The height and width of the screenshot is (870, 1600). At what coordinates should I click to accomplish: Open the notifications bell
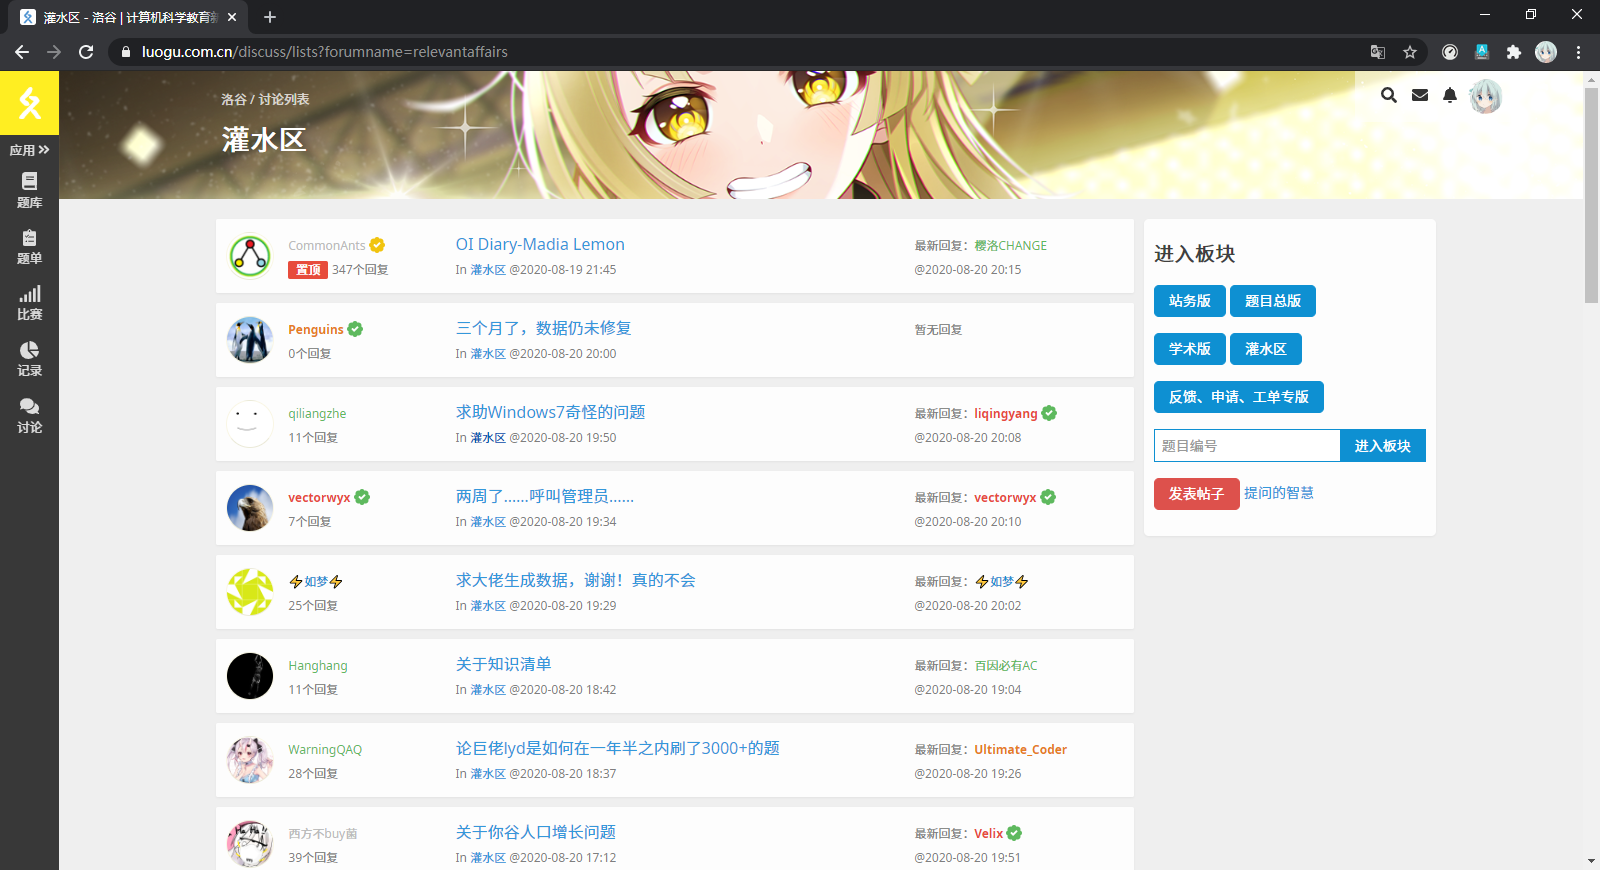pos(1450,95)
